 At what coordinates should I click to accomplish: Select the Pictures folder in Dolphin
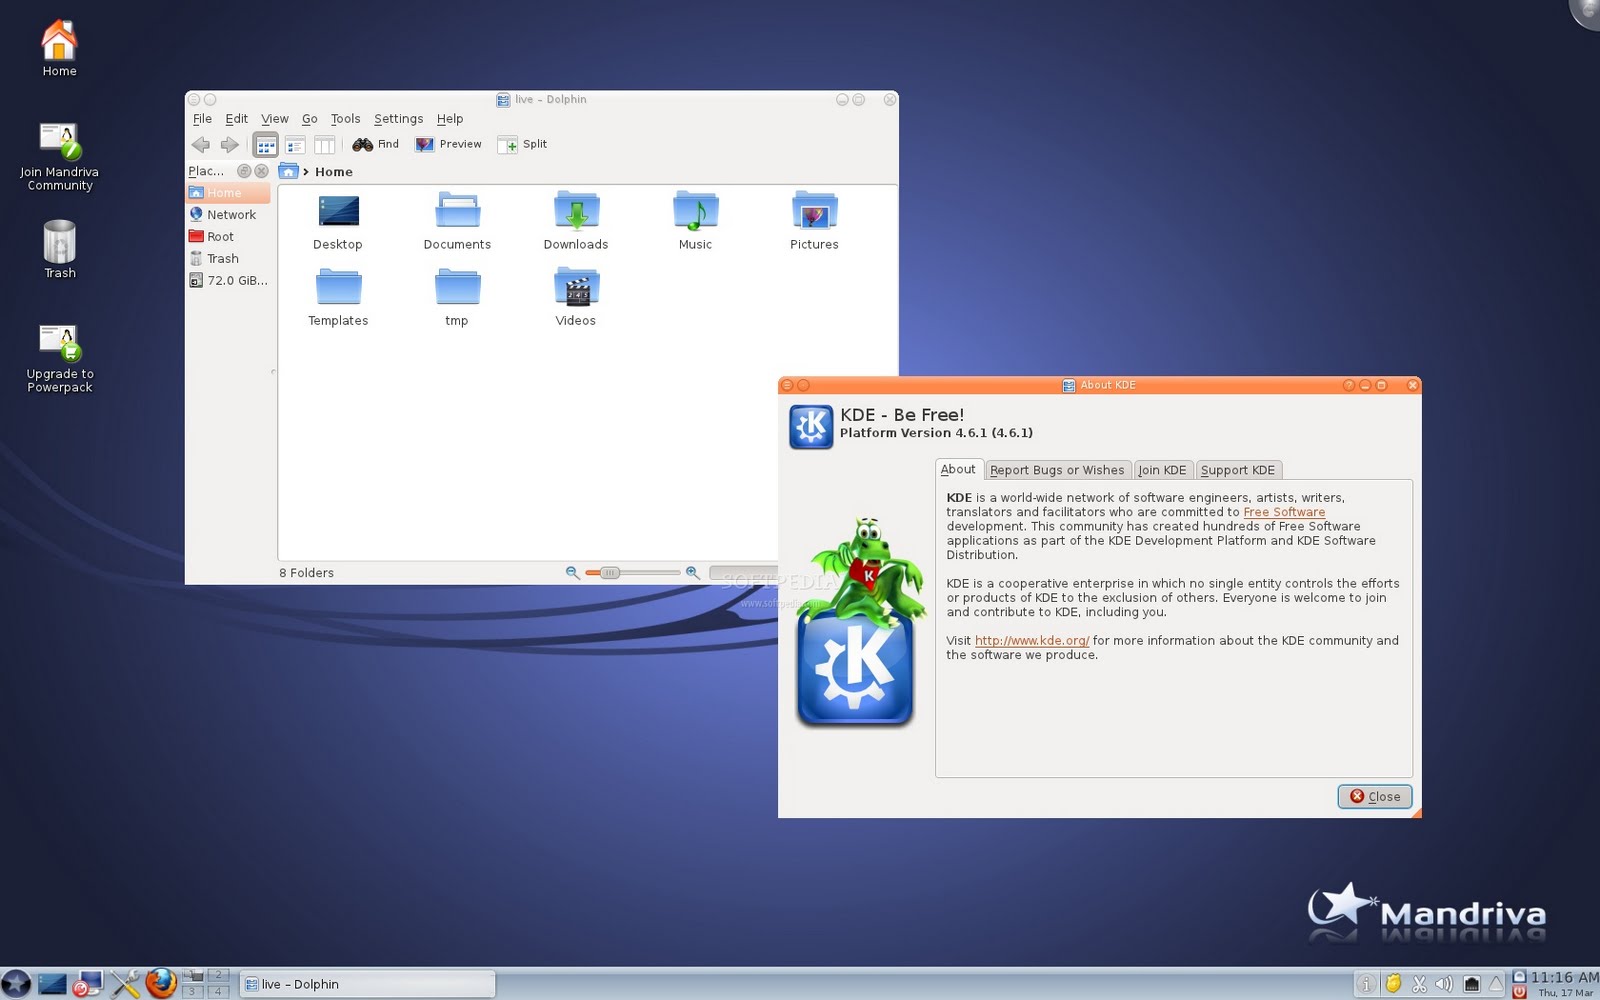tap(815, 221)
